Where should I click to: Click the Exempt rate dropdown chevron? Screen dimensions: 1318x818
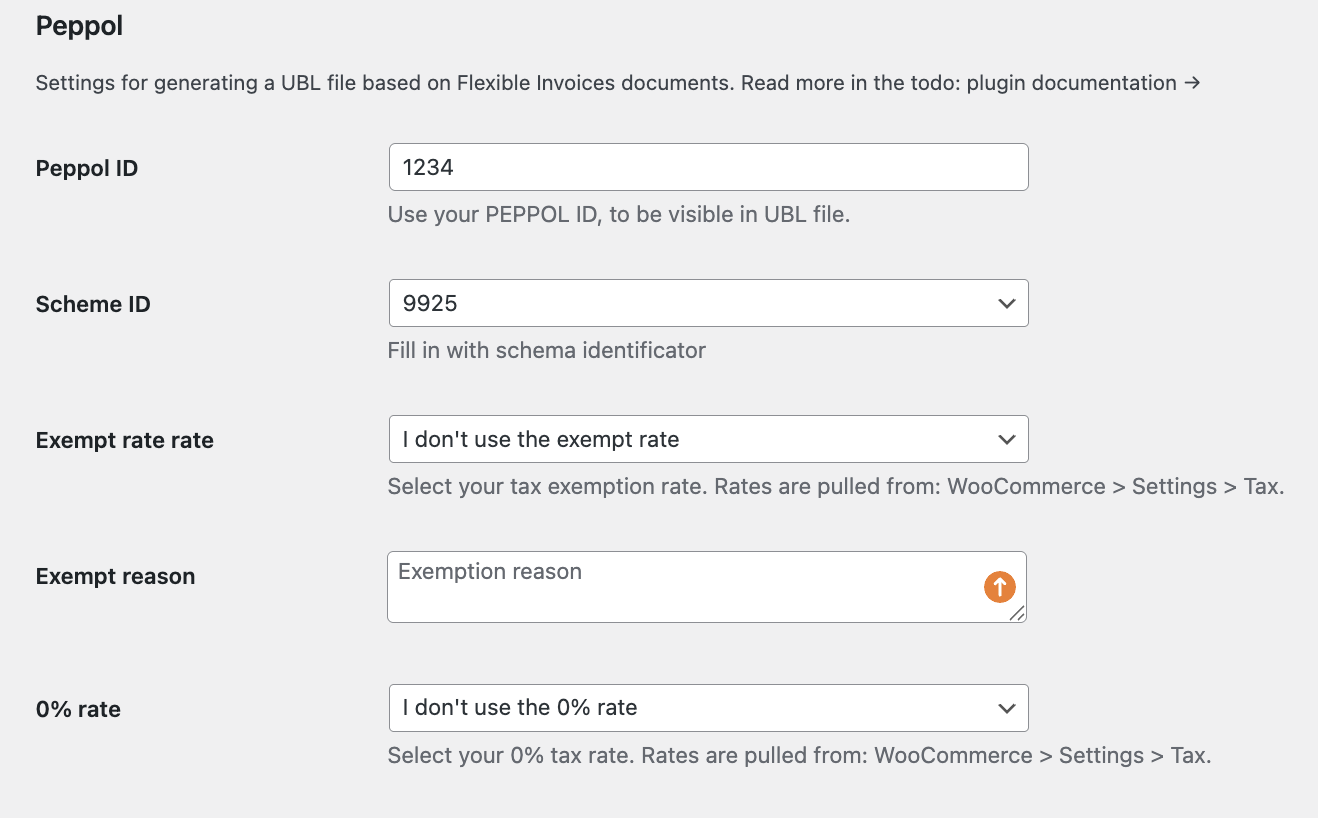tap(1006, 439)
